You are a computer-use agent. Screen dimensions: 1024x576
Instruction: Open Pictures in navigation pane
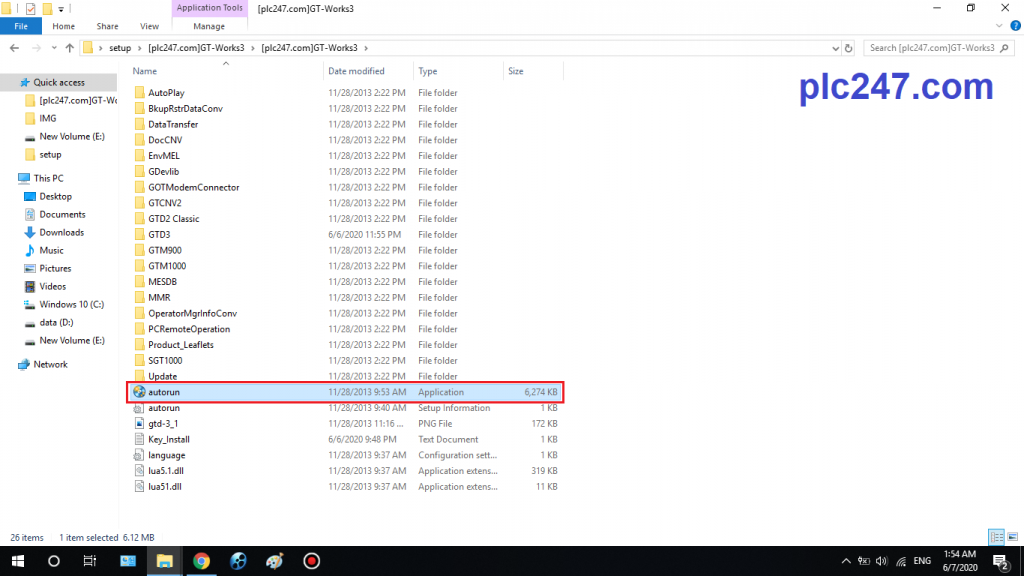(55, 268)
